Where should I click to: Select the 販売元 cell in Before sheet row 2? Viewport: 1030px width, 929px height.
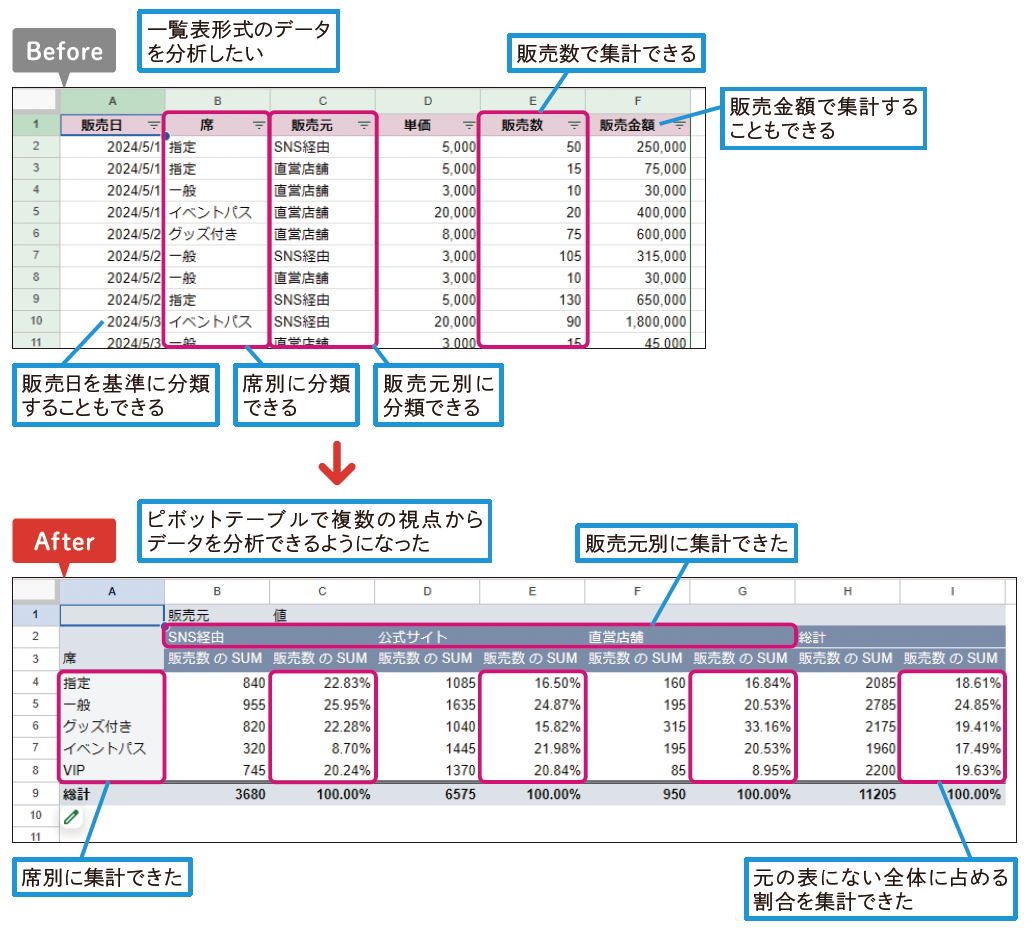[x=323, y=147]
